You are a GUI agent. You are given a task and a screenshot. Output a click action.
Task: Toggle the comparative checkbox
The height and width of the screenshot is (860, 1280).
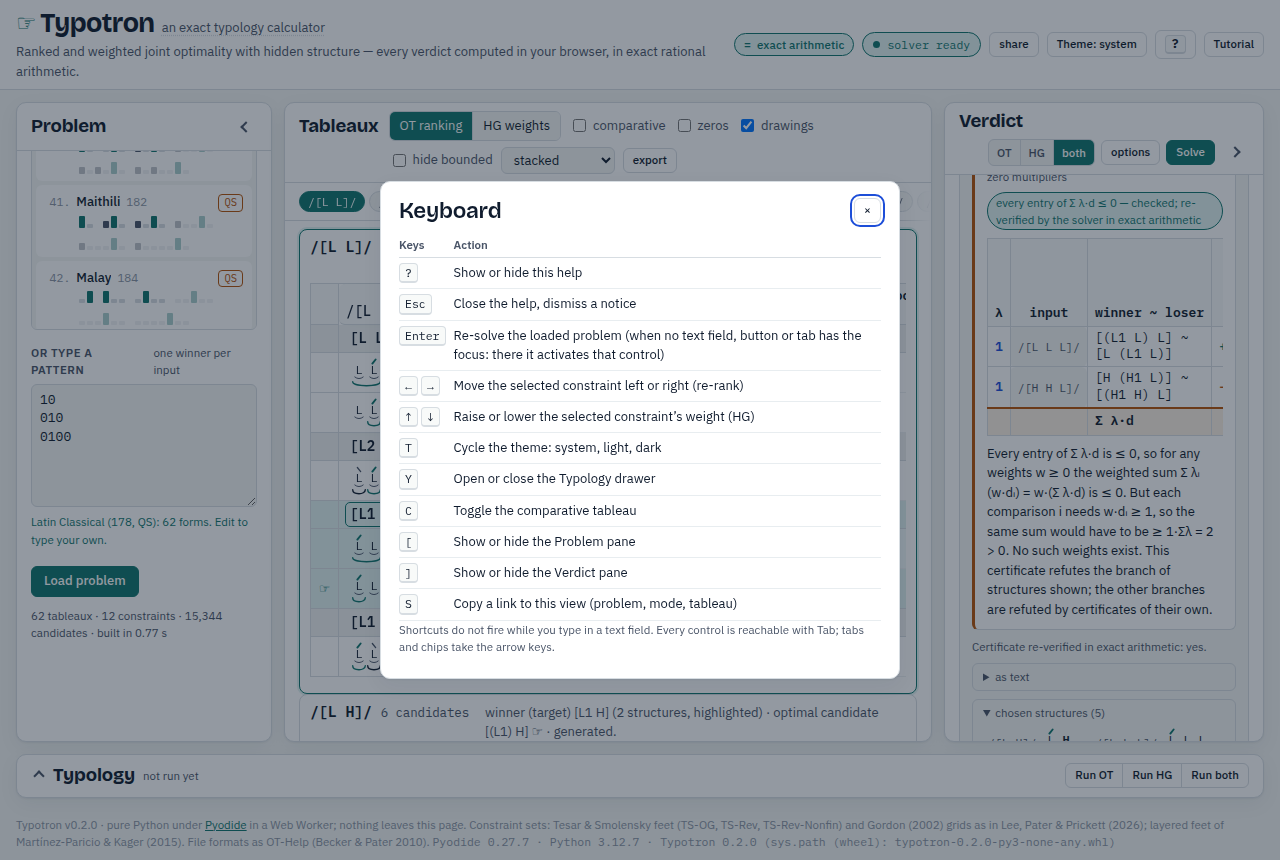[579, 126]
